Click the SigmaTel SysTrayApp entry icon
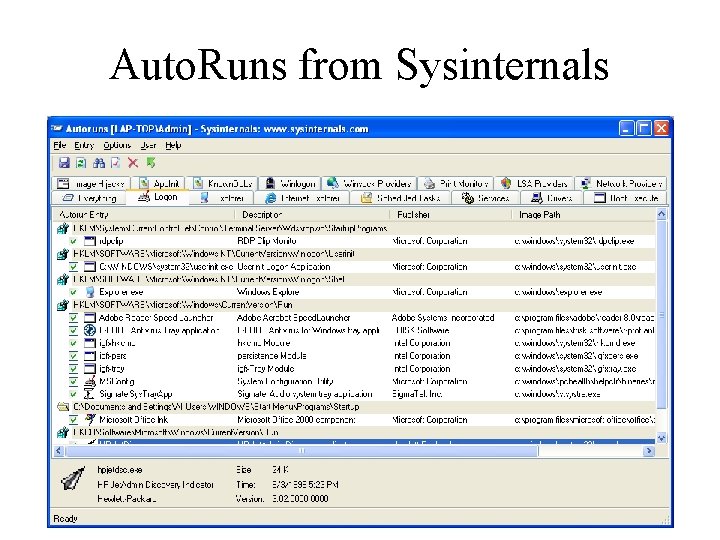Image resolution: width=720 pixels, height=540 pixels. click(90, 394)
